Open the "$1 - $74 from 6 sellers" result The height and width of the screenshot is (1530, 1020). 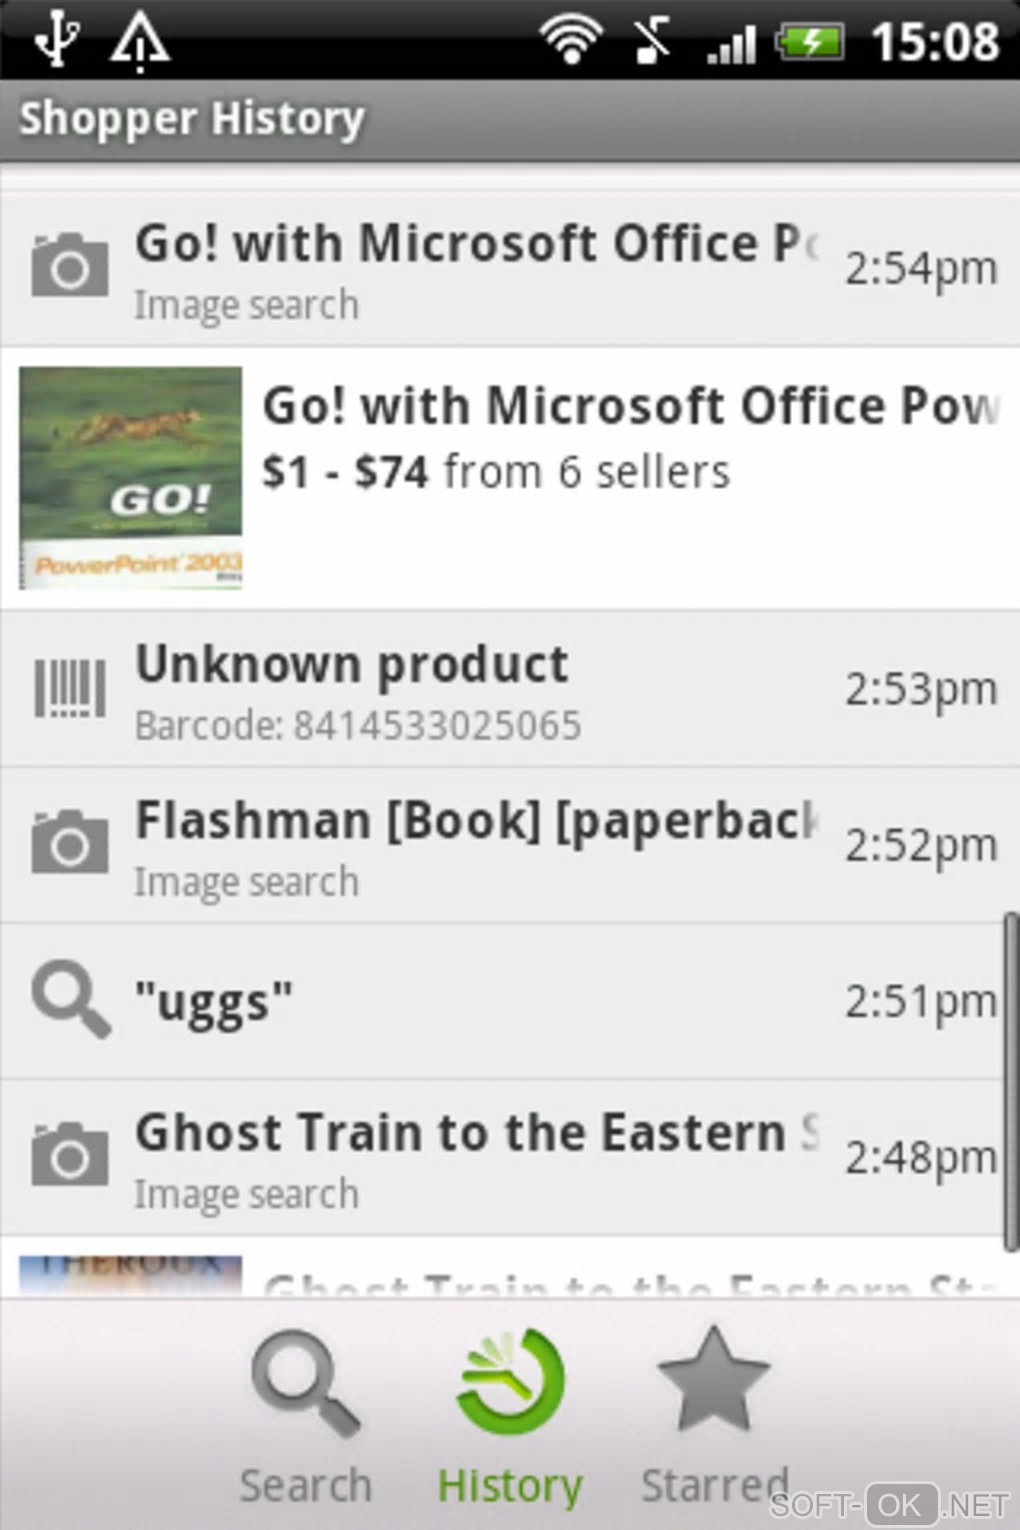pyautogui.click(x=496, y=472)
